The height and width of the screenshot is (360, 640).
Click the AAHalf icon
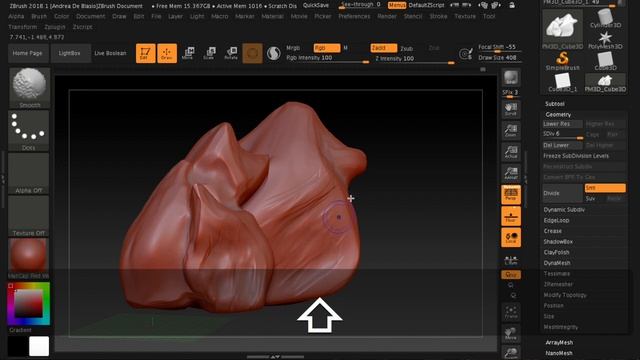511,173
